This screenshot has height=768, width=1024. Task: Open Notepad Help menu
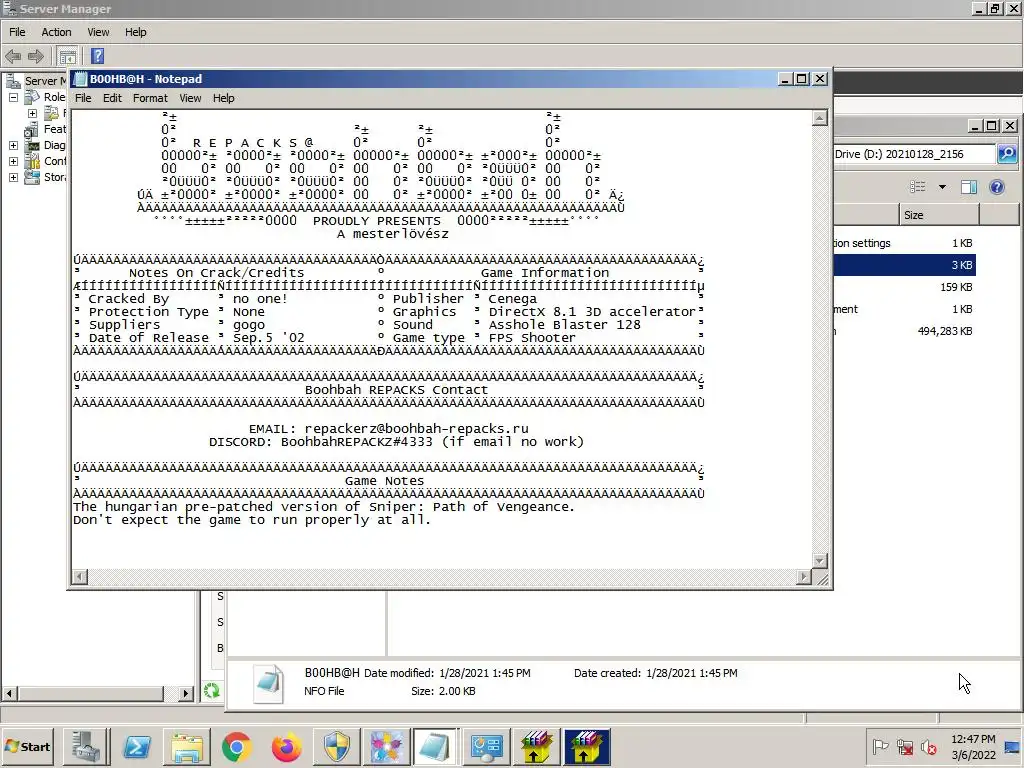click(223, 98)
